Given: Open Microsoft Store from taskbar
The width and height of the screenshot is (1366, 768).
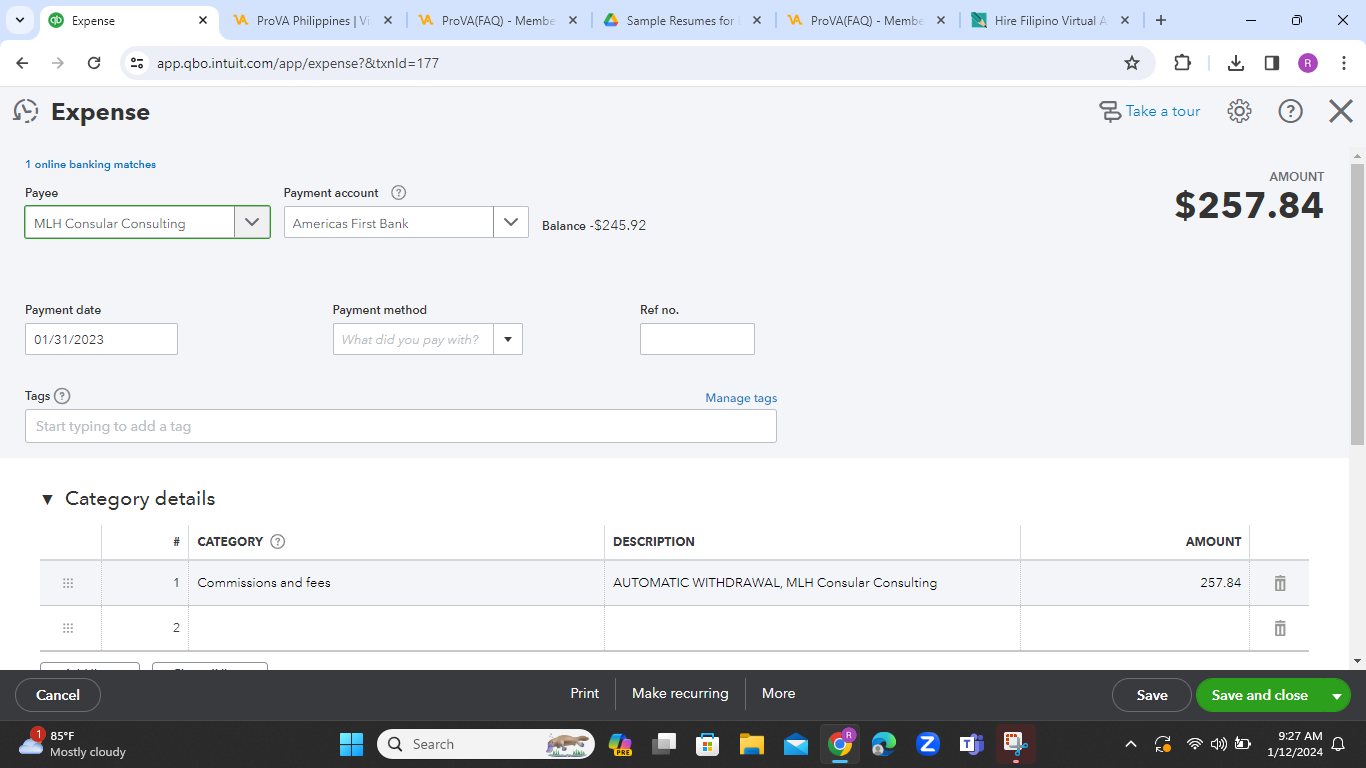Looking at the screenshot, I should pyautogui.click(x=708, y=744).
